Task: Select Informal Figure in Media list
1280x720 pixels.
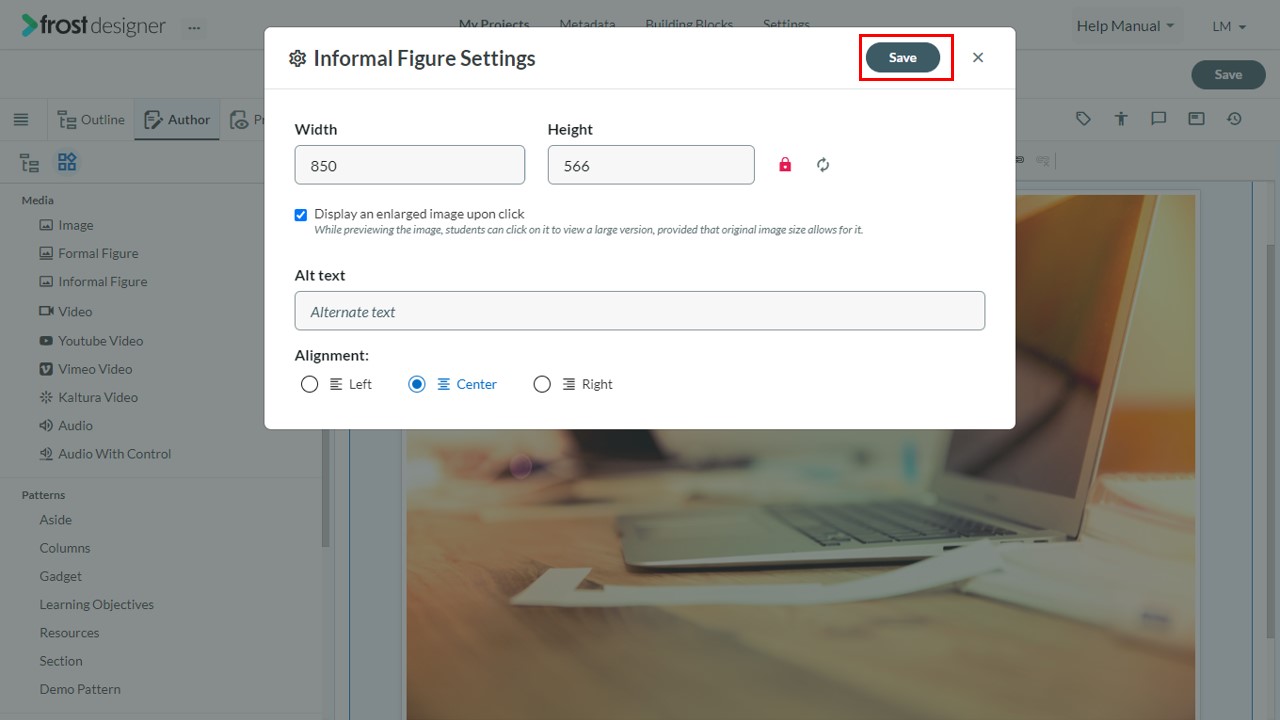Action: pyautogui.click(x=102, y=282)
